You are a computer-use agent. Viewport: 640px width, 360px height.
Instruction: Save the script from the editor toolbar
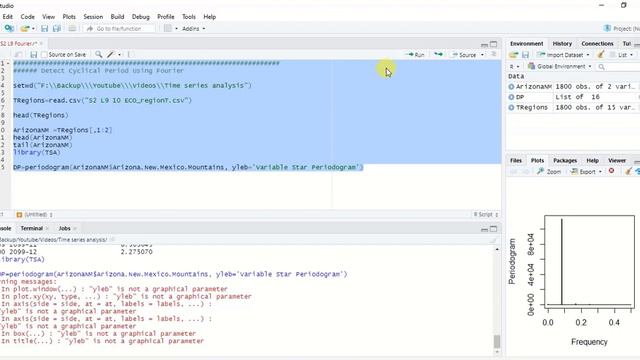[33, 54]
